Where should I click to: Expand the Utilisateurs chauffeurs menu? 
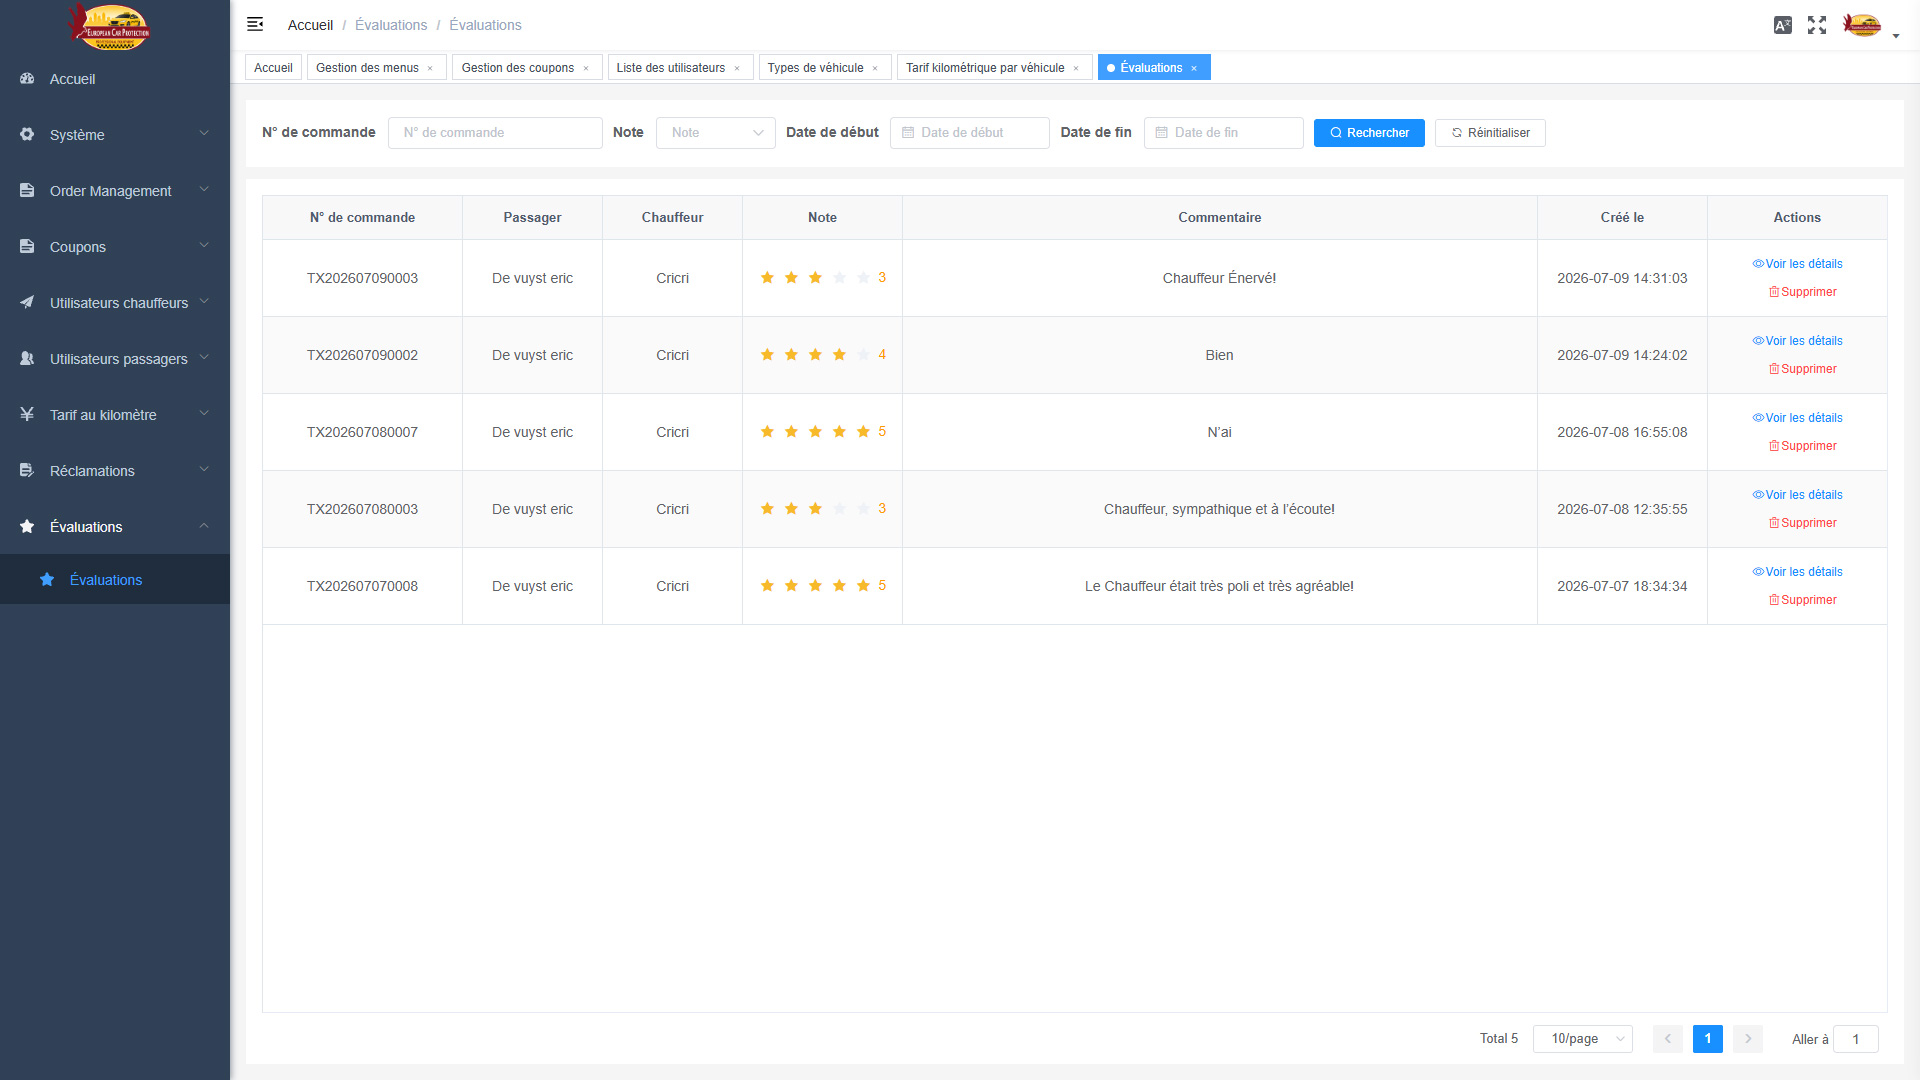tap(115, 303)
